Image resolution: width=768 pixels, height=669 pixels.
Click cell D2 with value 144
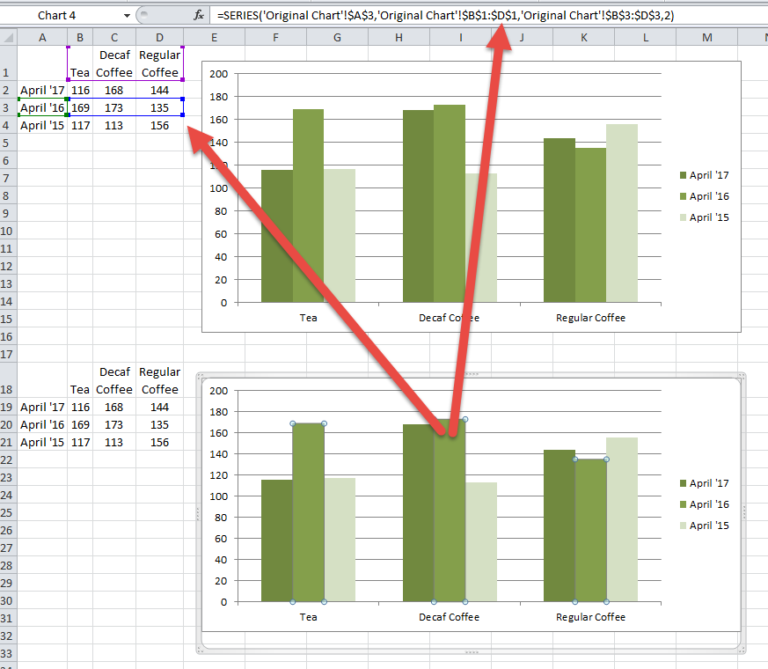160,90
